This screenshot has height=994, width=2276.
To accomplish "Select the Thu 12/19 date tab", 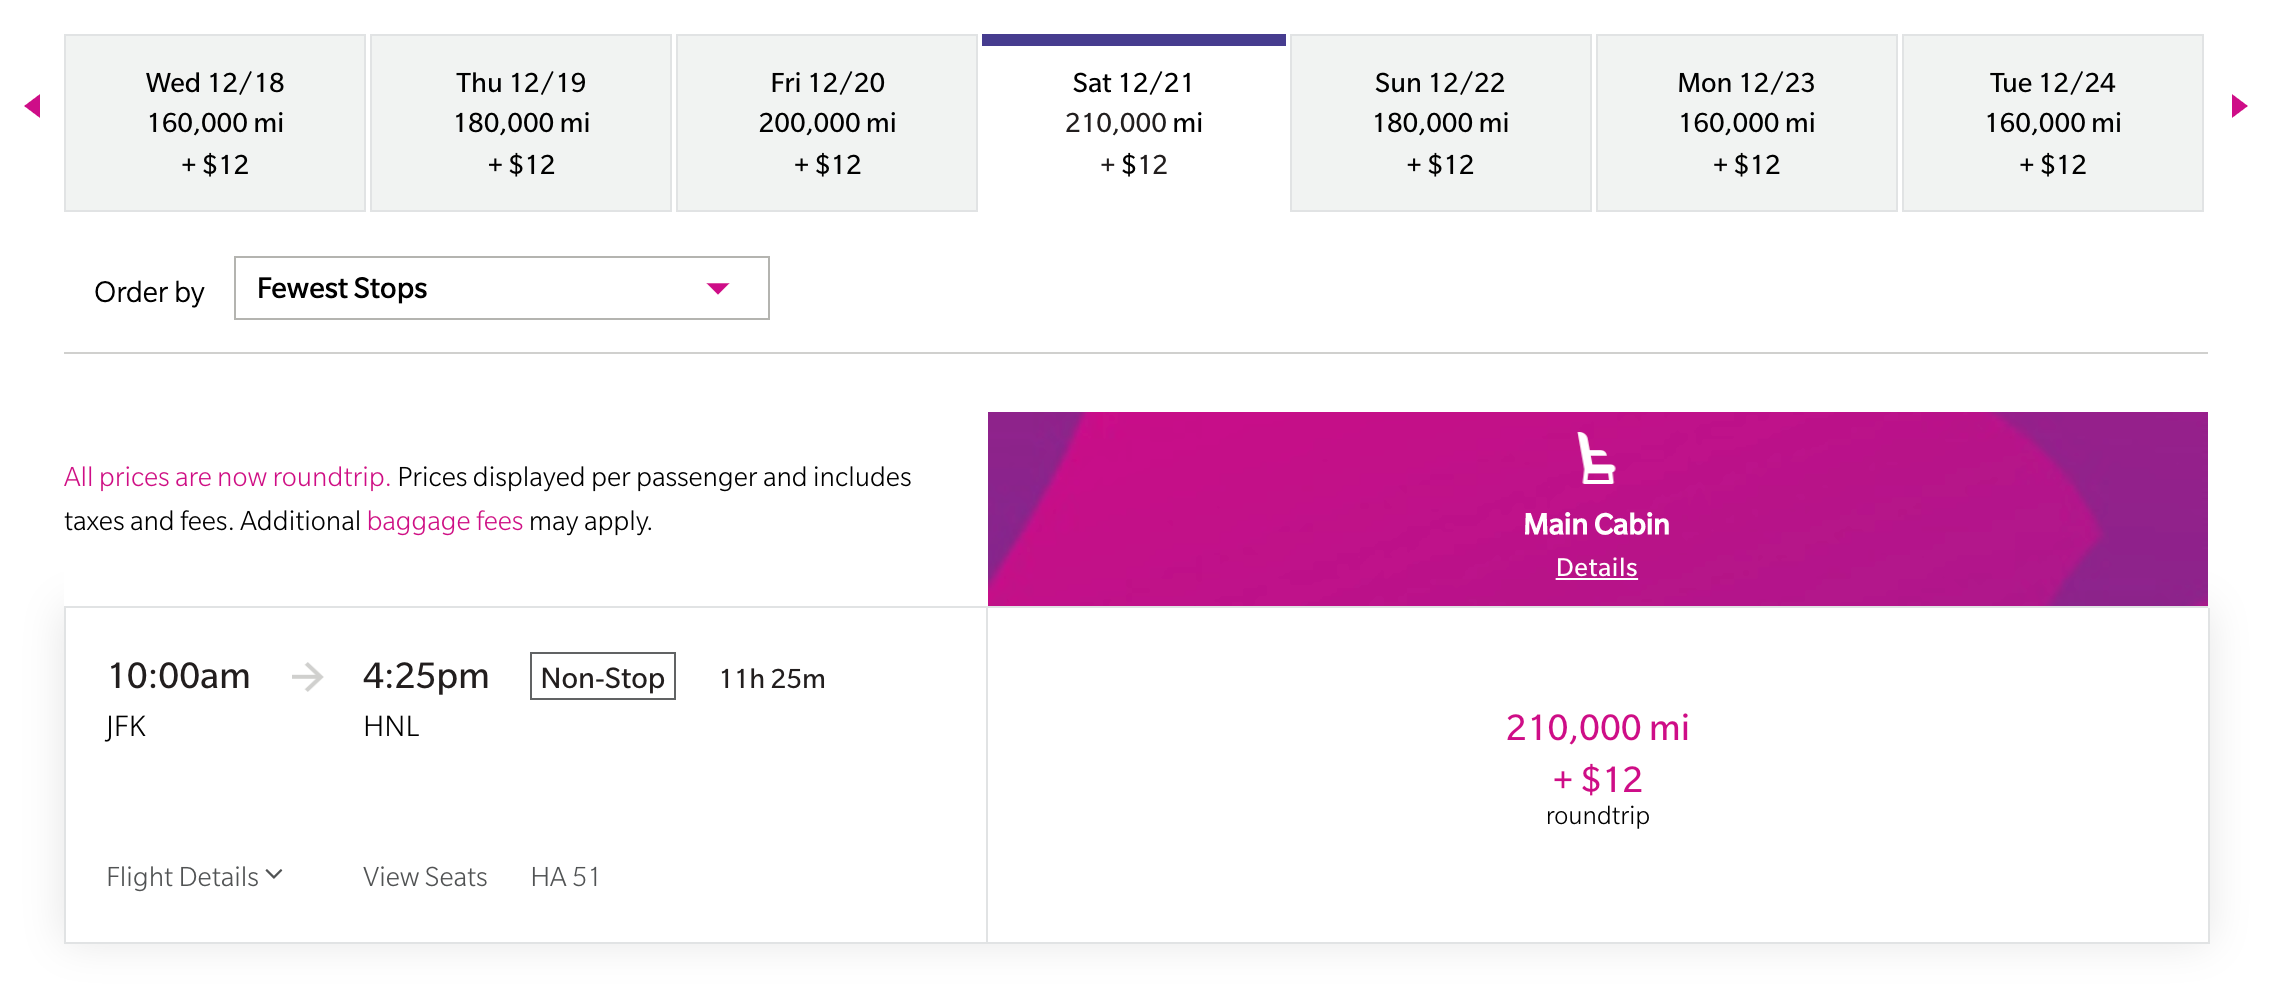I will (521, 123).
